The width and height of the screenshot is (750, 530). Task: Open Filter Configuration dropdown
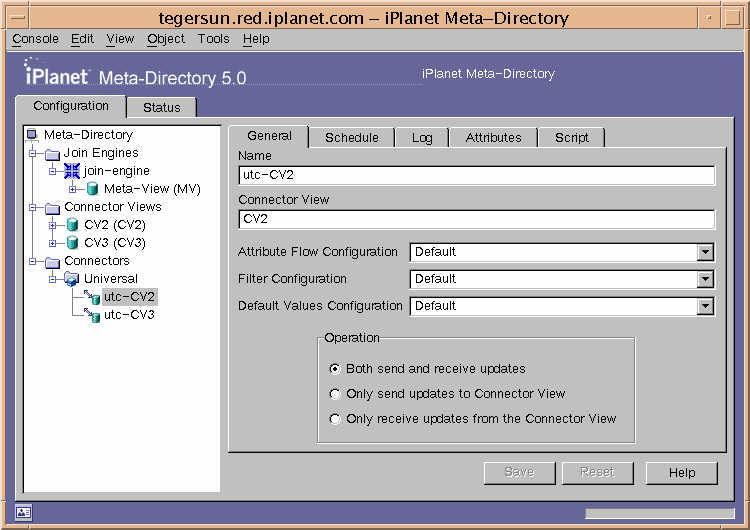click(705, 279)
